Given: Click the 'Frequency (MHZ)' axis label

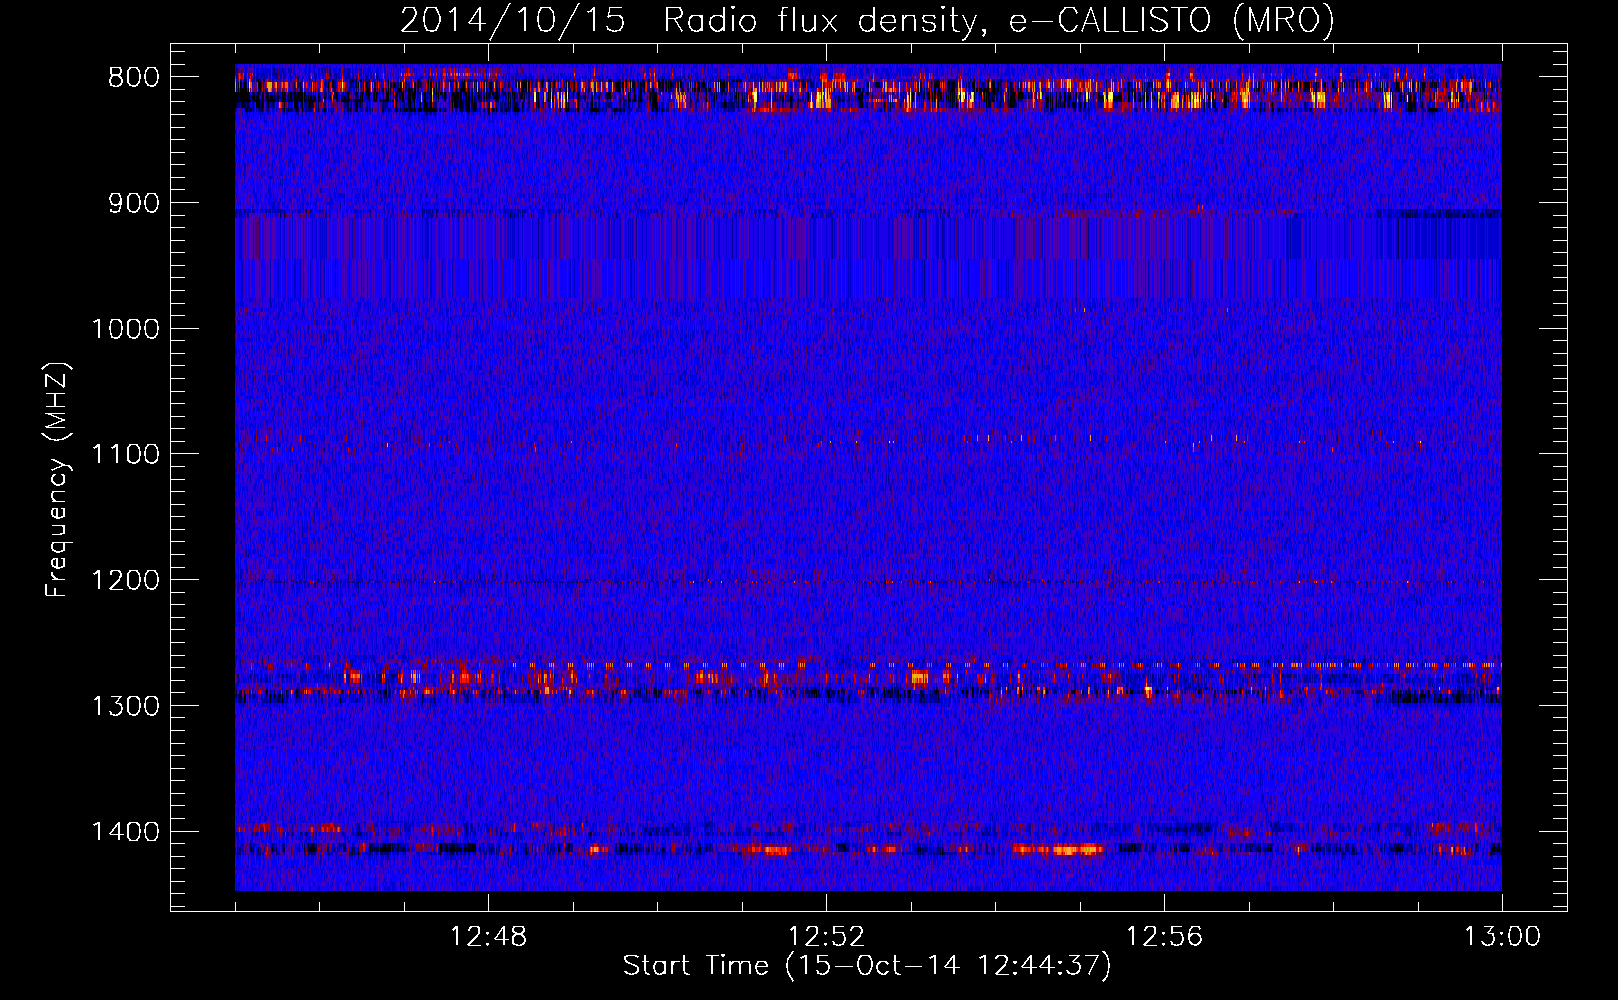Looking at the screenshot, I should click(57, 480).
